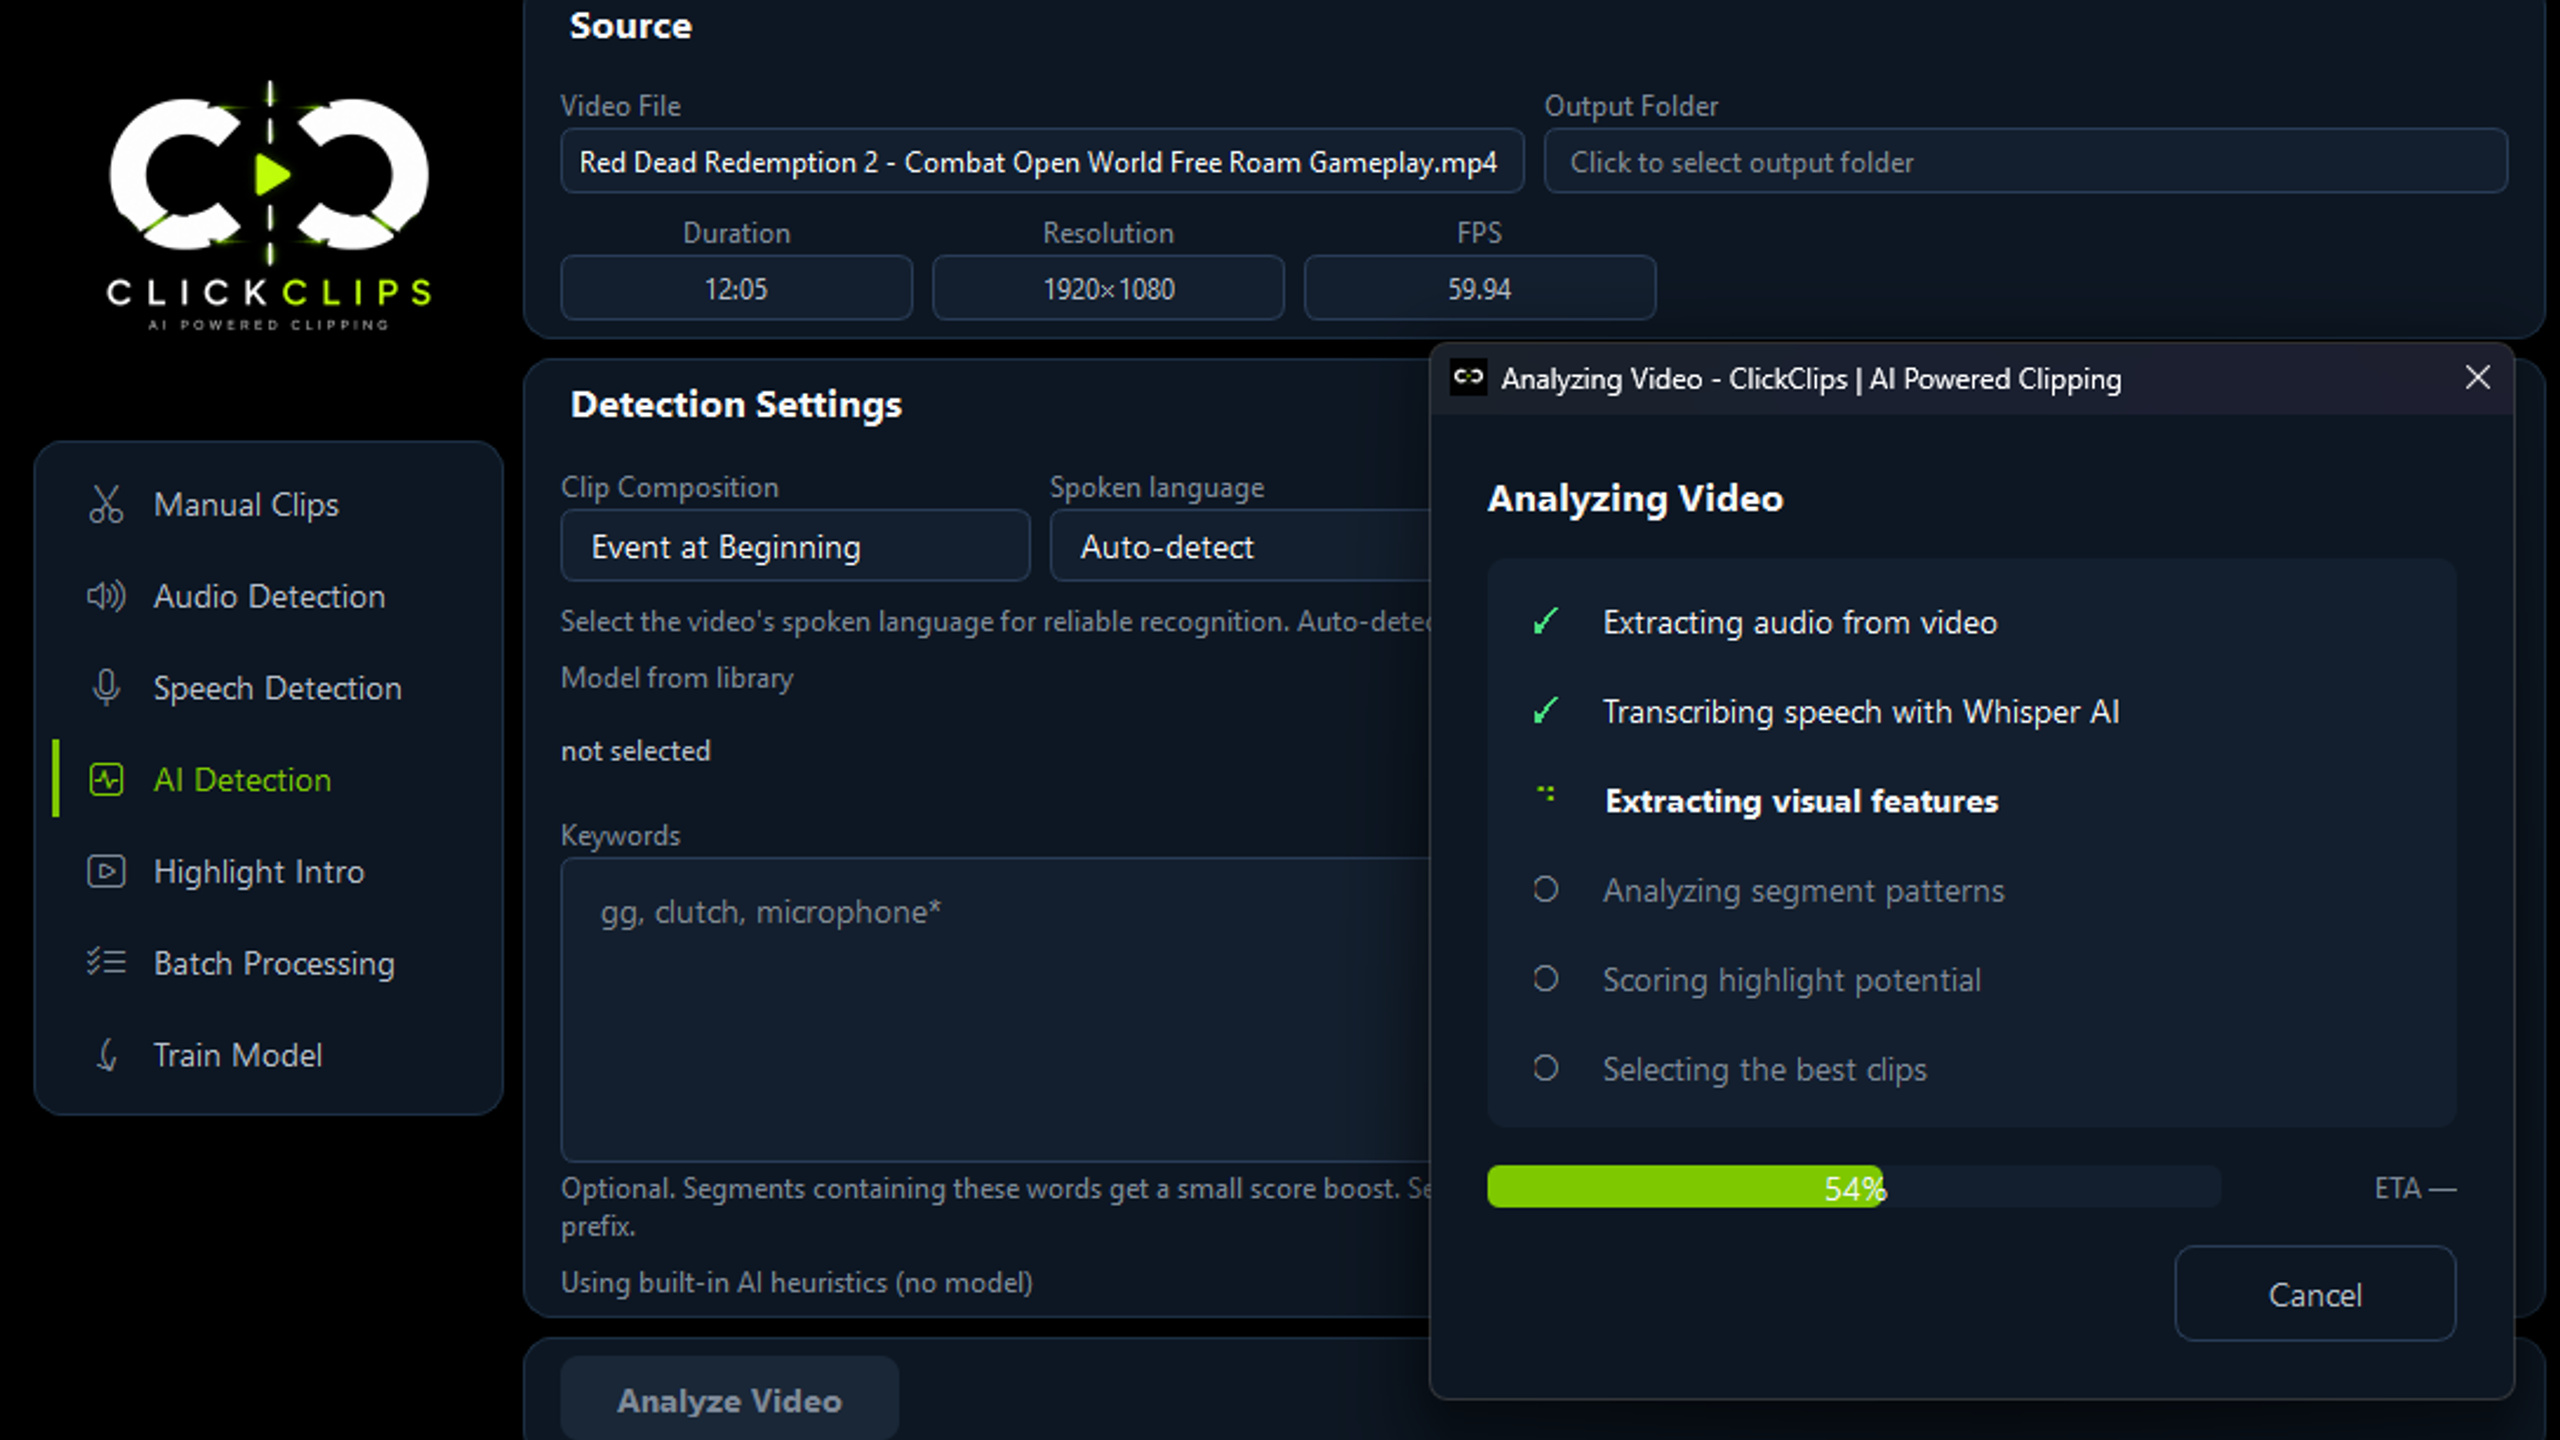This screenshot has width=2560, height=1440.
Task: Close the Analyzing Video dialog
Action: coord(2478,378)
